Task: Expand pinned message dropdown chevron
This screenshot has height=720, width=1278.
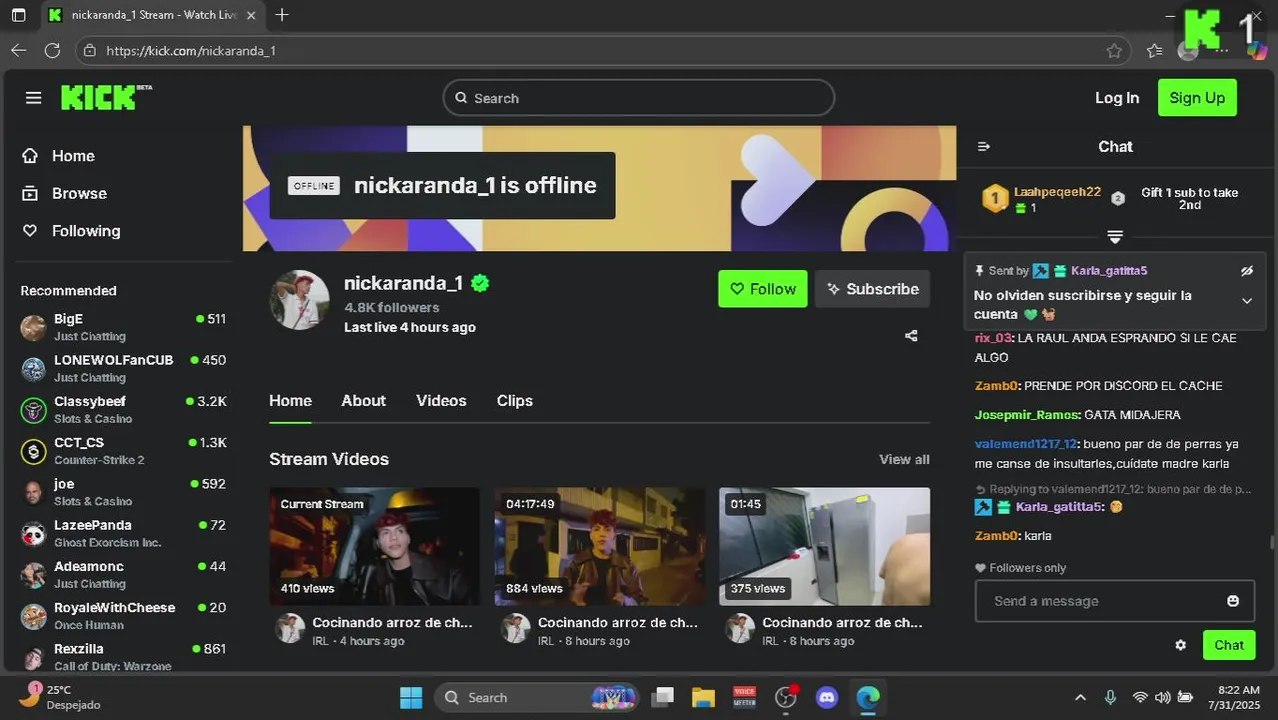Action: 1246,301
